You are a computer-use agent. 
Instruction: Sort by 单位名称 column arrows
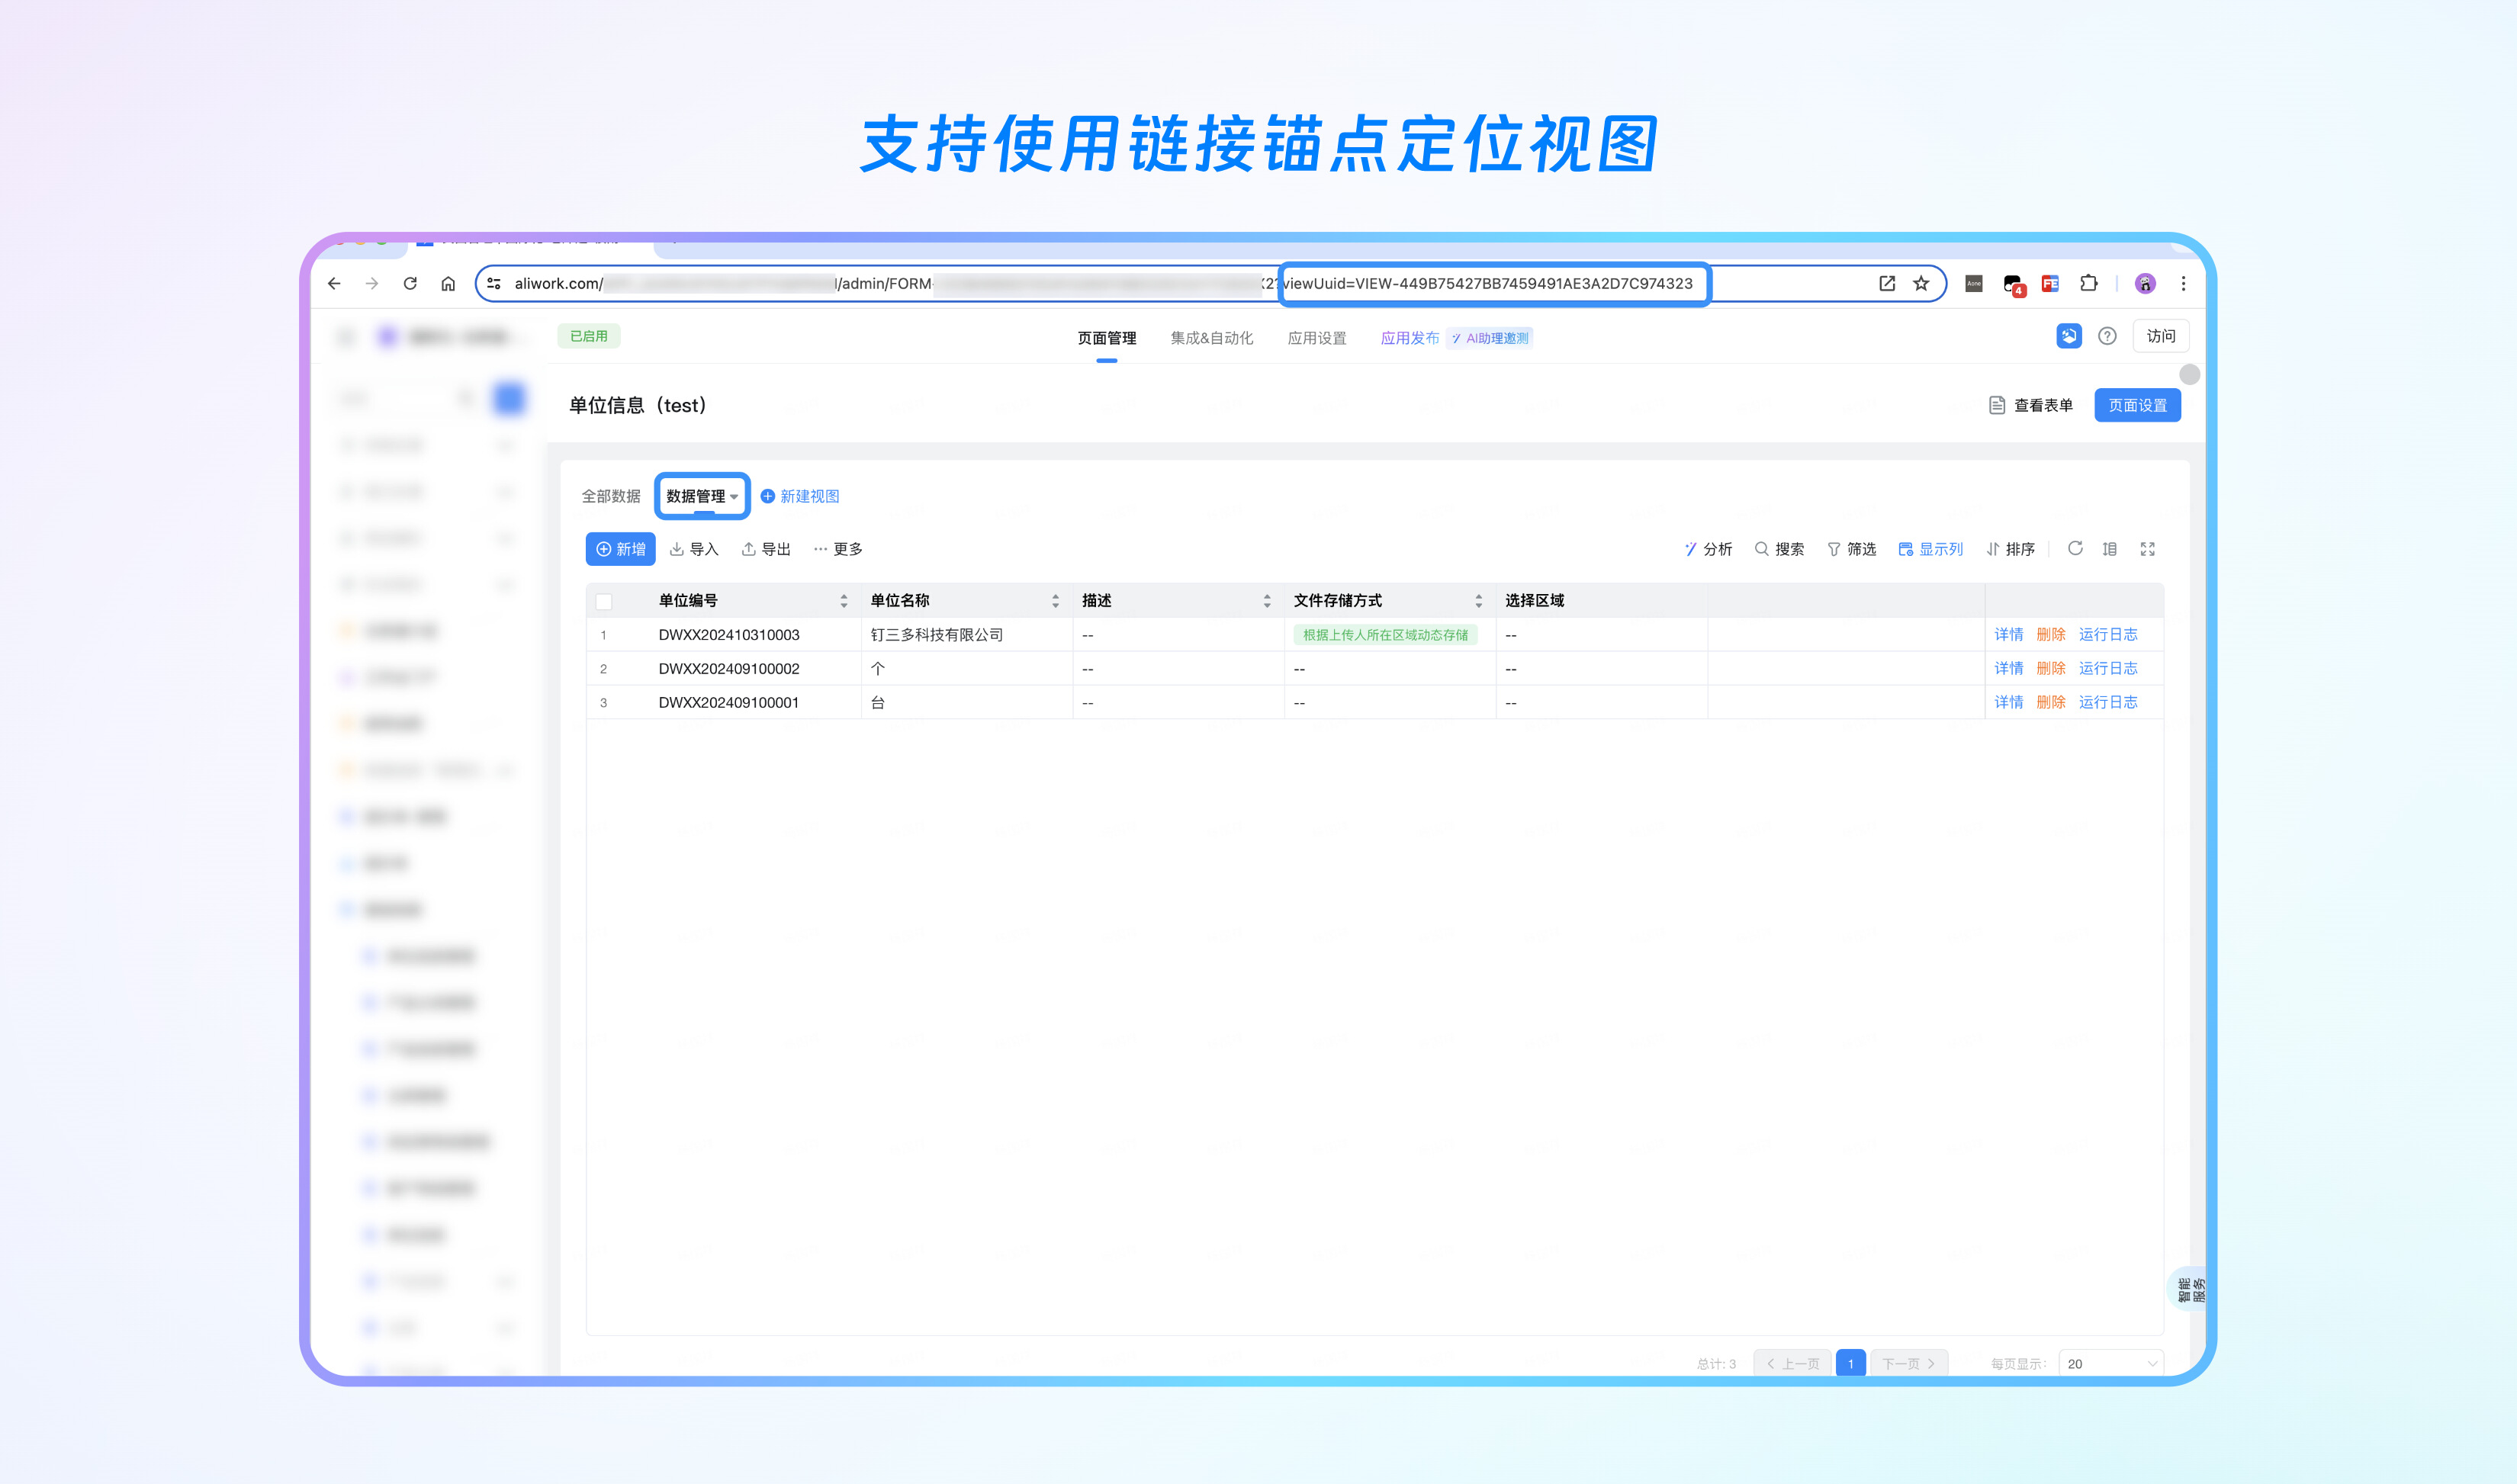tap(1055, 601)
